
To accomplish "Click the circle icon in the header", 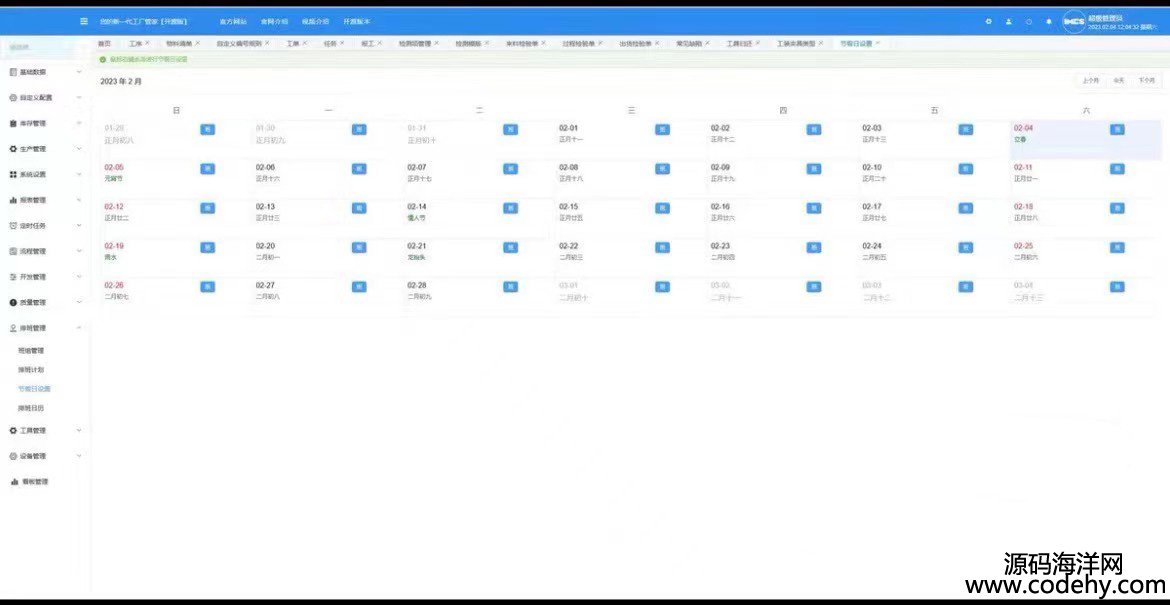I will [1029, 22].
